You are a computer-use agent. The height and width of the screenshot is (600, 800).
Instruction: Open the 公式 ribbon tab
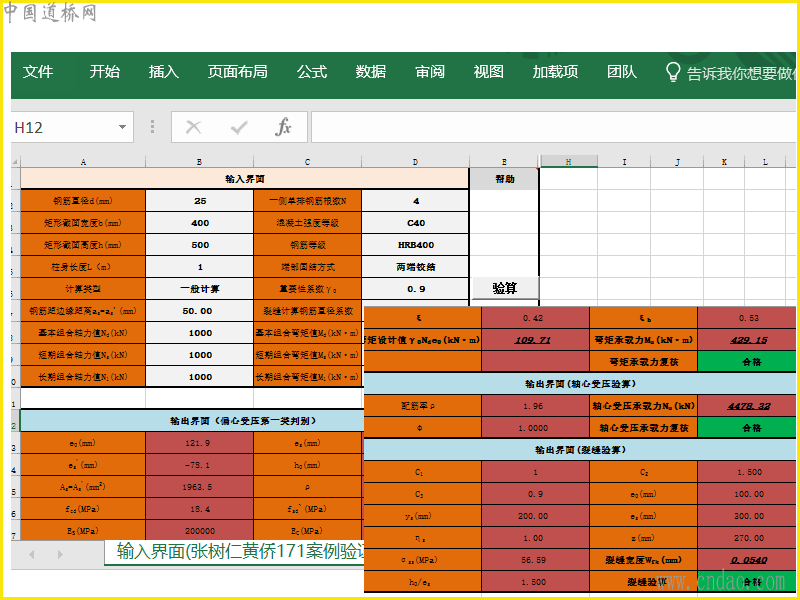[x=312, y=72]
